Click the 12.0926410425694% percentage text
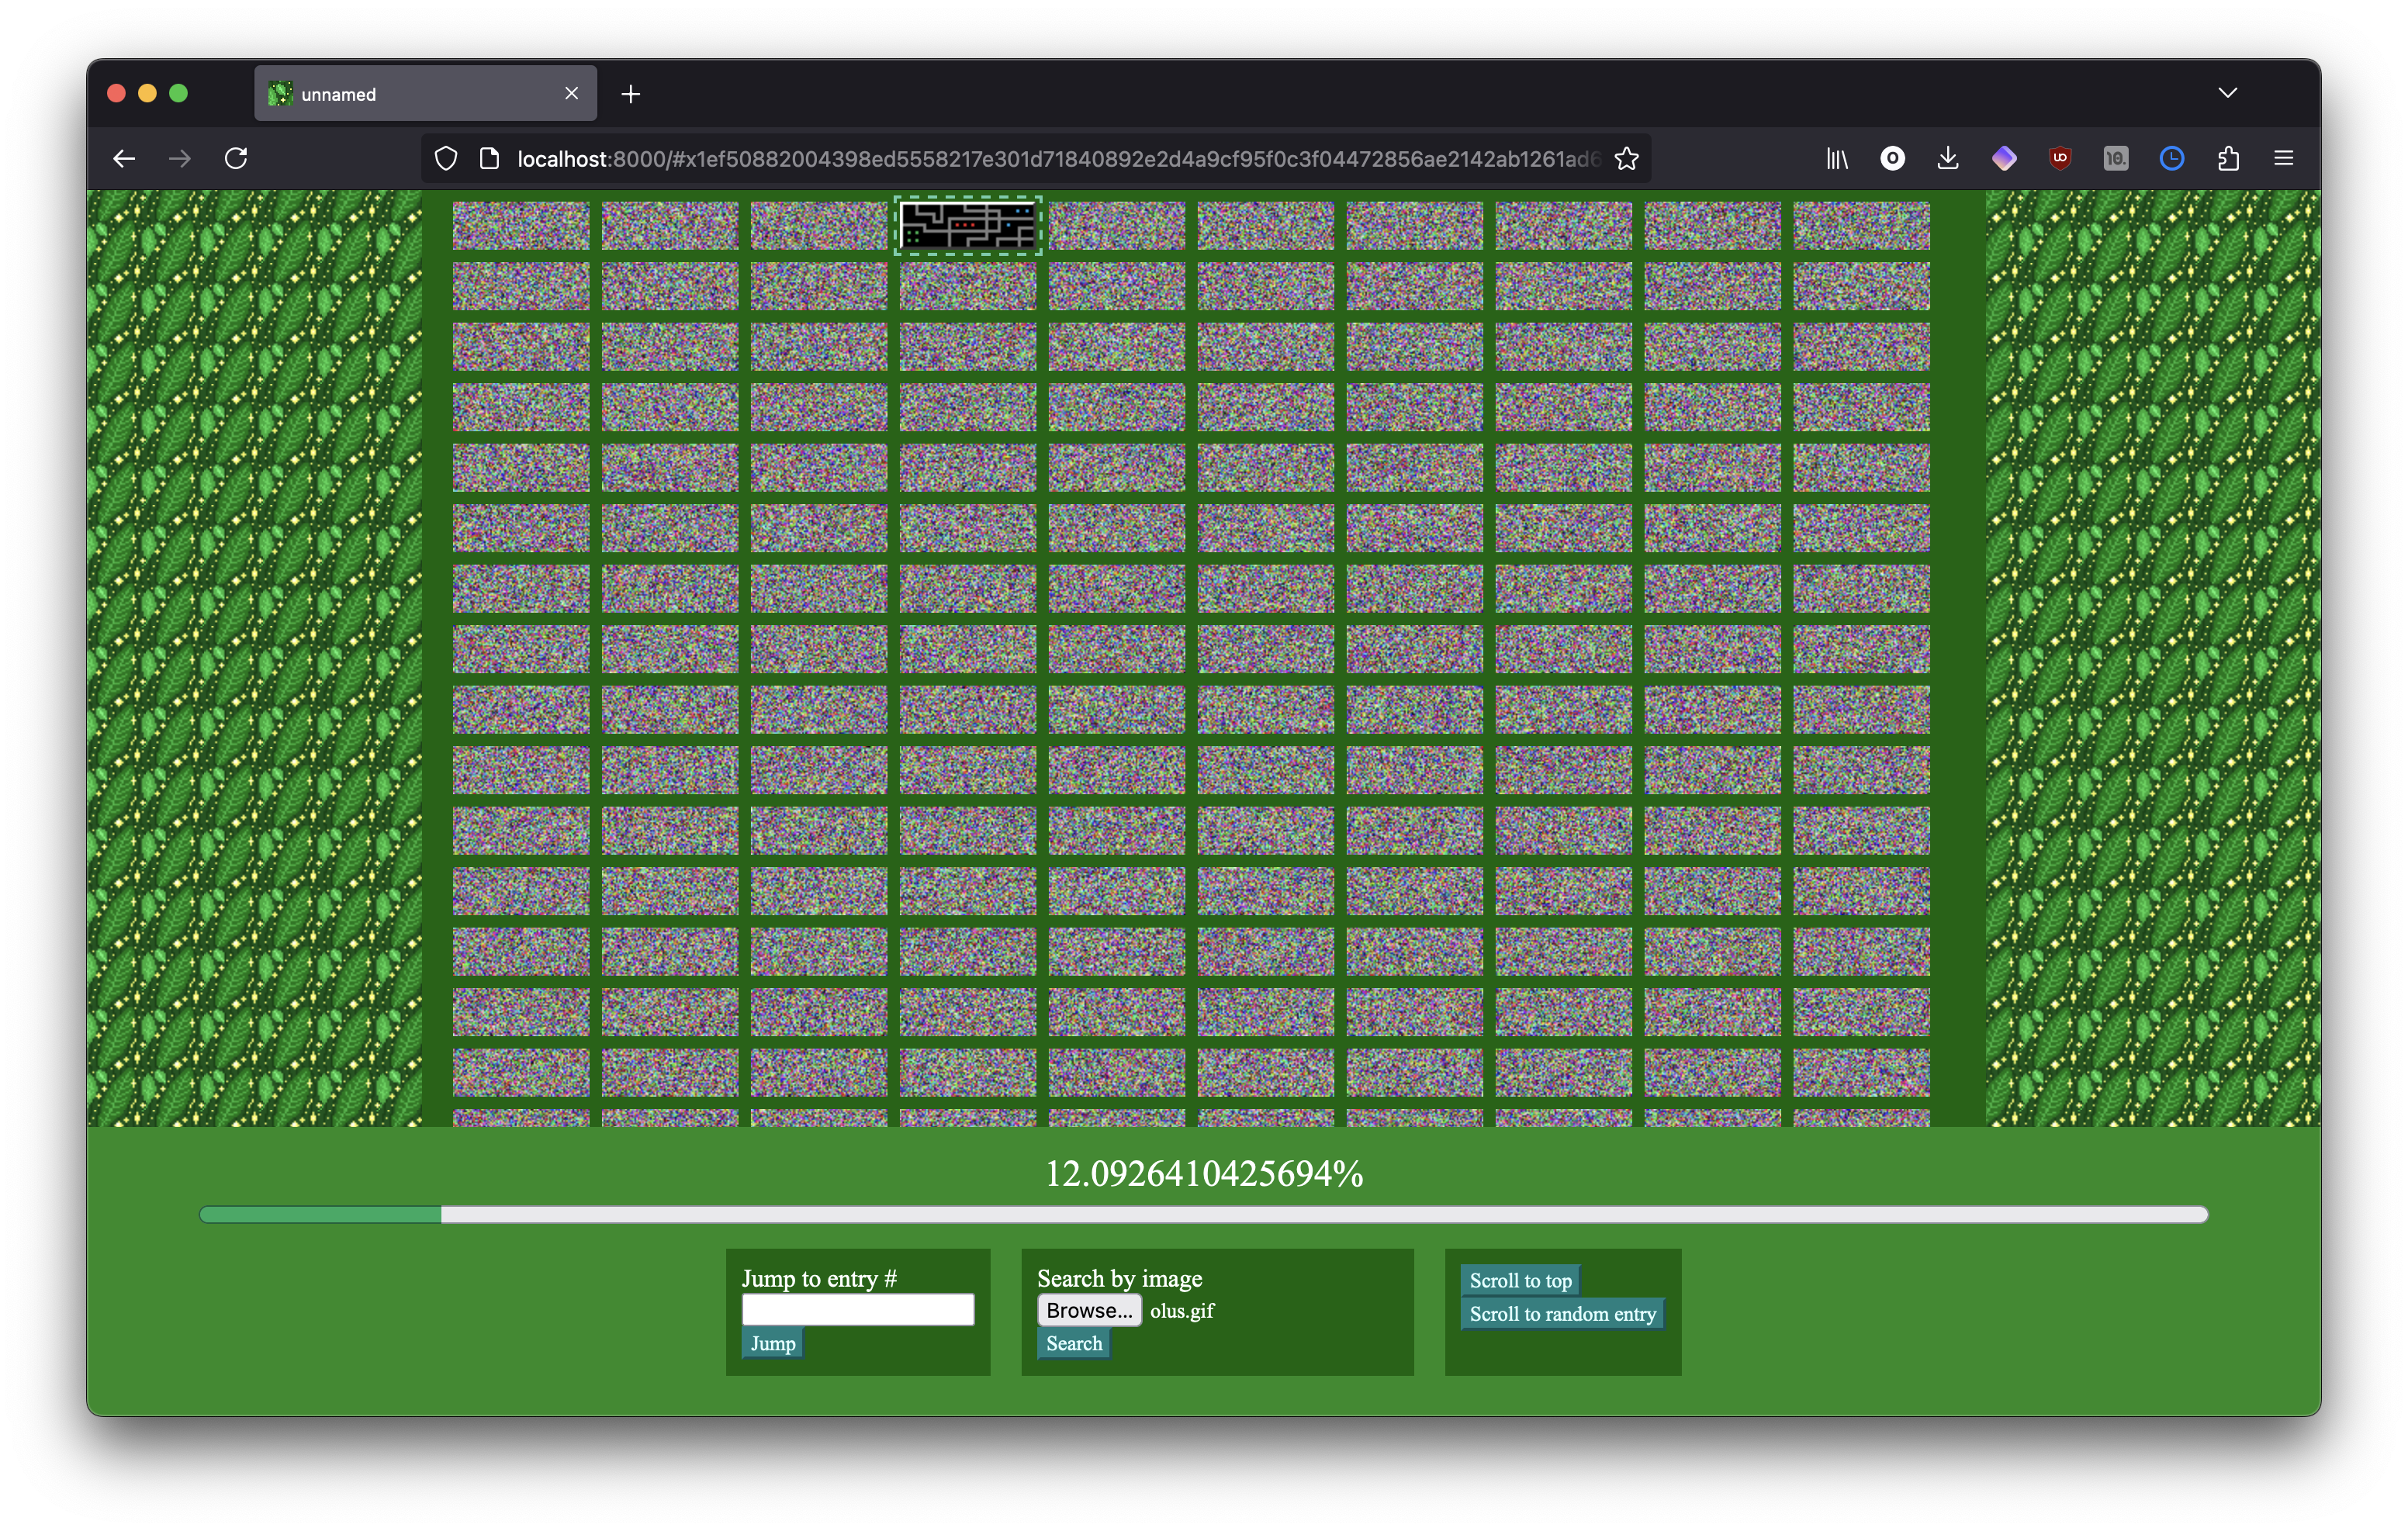This screenshot has width=2408, height=1531. [x=1204, y=1173]
